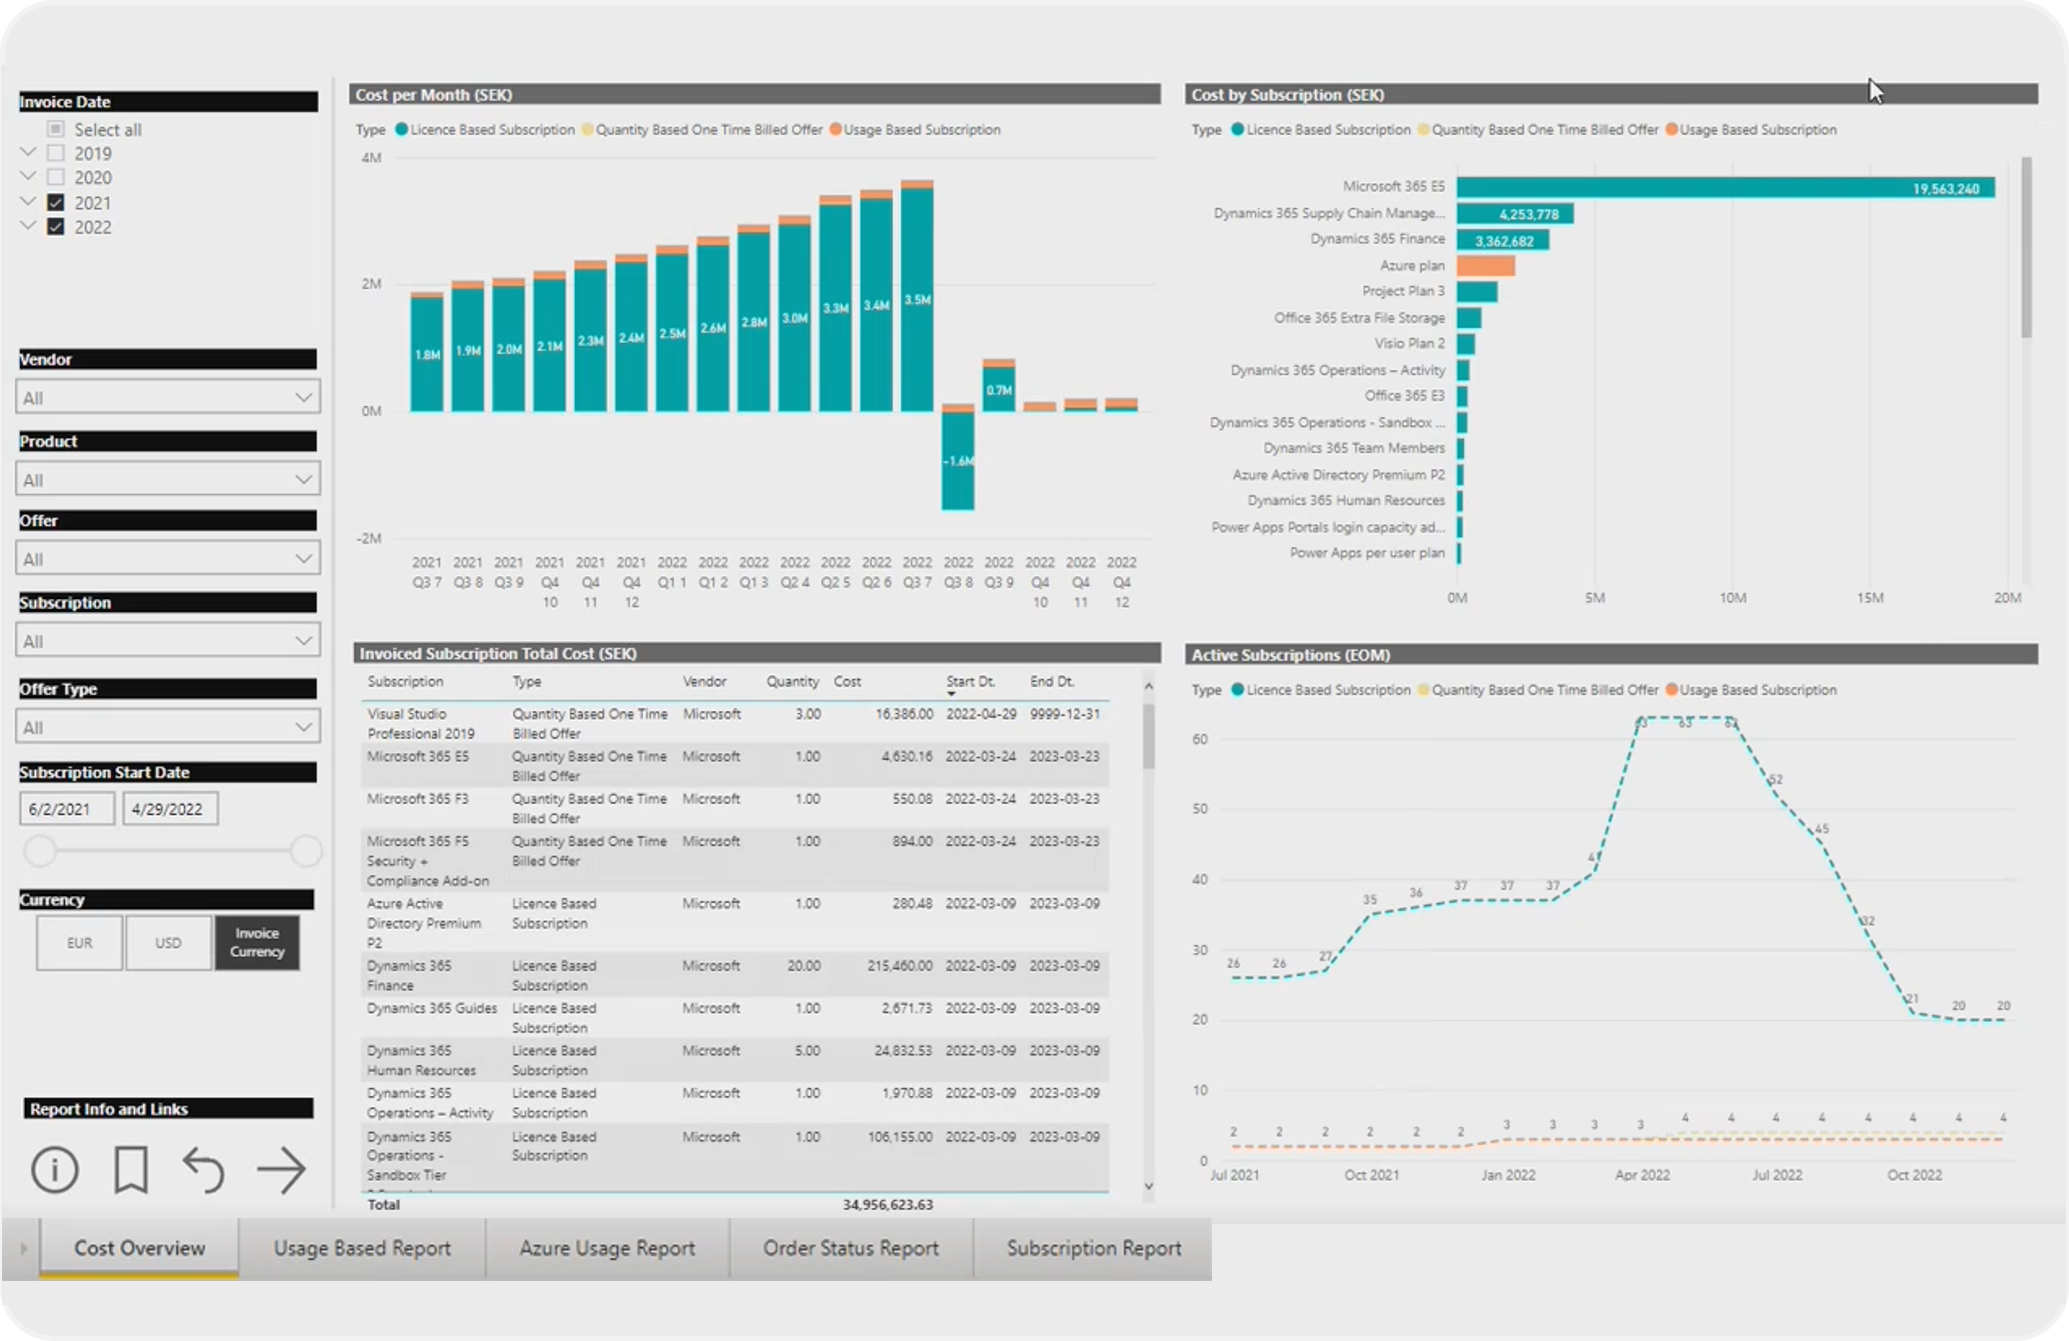
Task: Open the report info icon
Action: pyautogui.click(x=54, y=1169)
